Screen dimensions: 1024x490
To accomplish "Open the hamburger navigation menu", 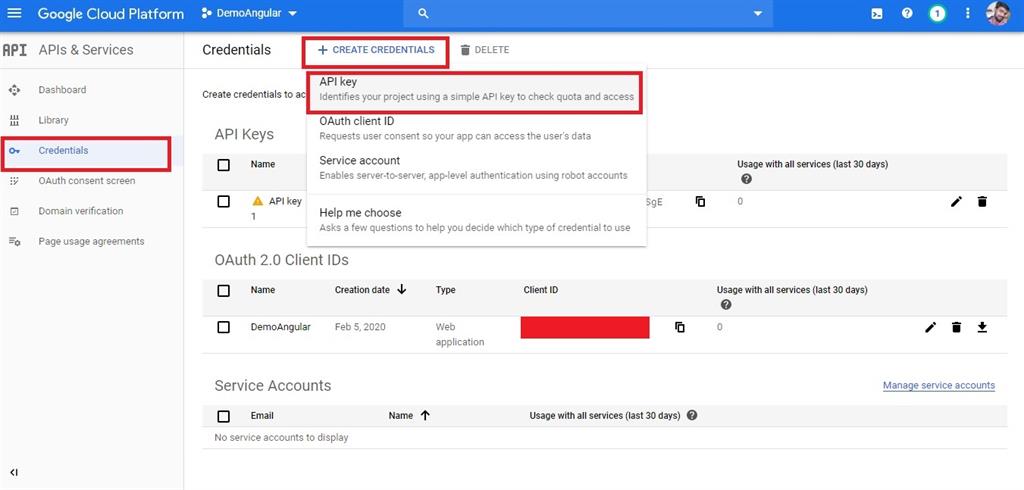I will (x=14, y=13).
